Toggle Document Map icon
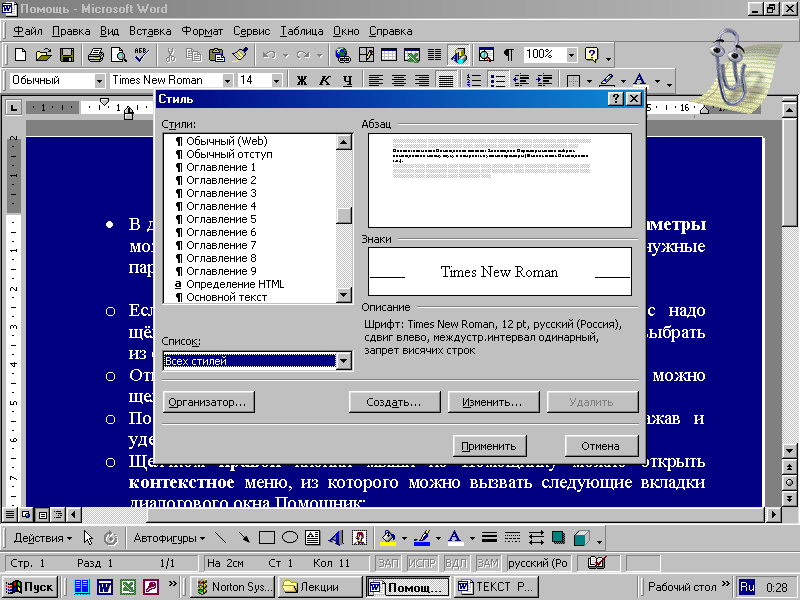Image resolution: width=800 pixels, height=600 pixels. [x=486, y=55]
